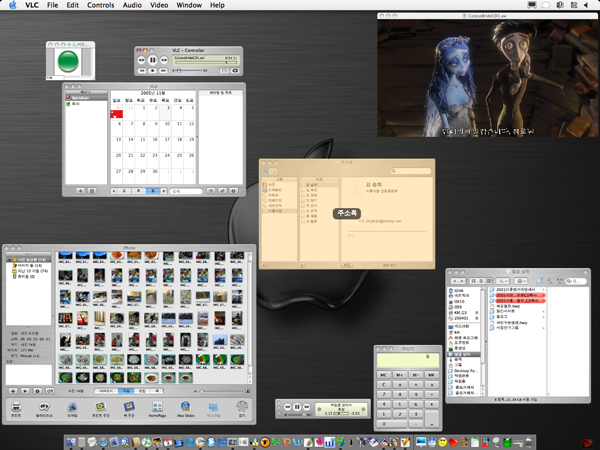Skip to previous item in VLC Controller
Viewport: 600px width, 450px height.
(142, 71)
